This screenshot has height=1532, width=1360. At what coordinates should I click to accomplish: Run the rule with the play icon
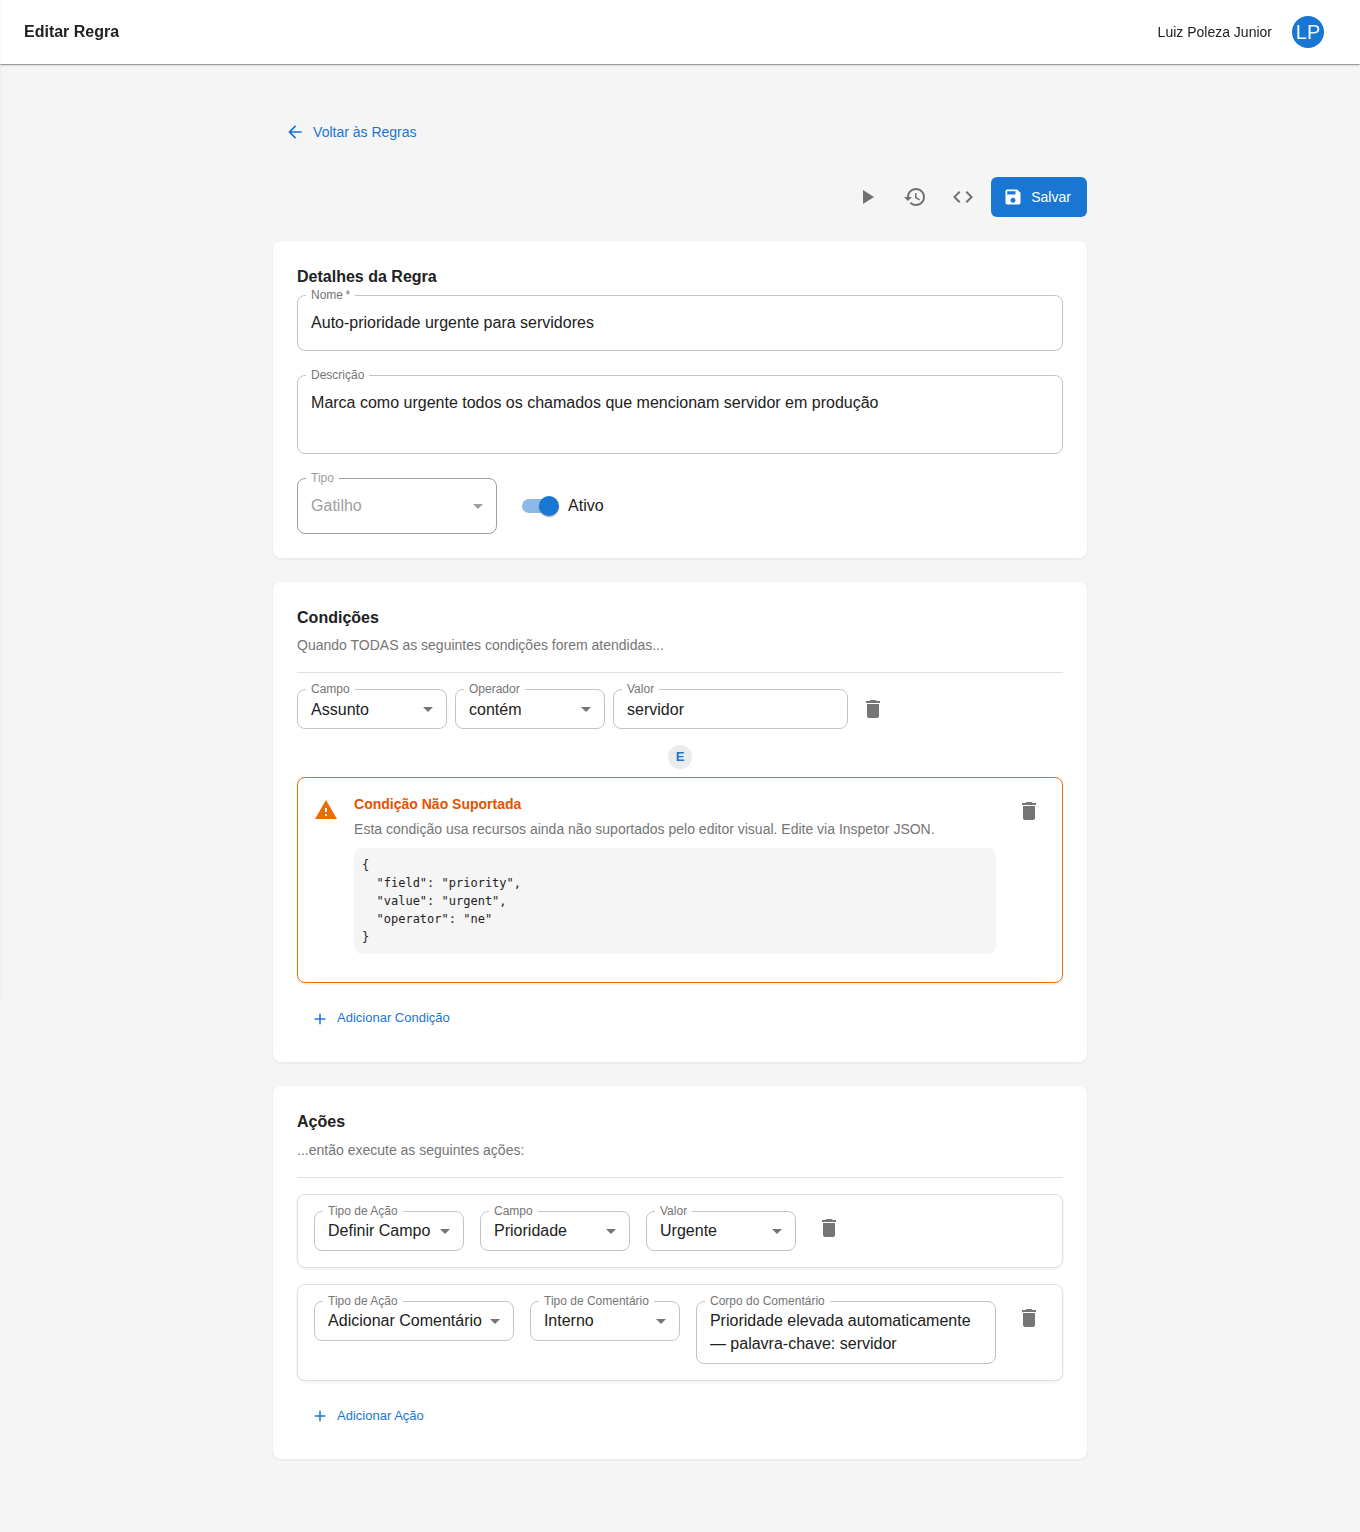[868, 197]
